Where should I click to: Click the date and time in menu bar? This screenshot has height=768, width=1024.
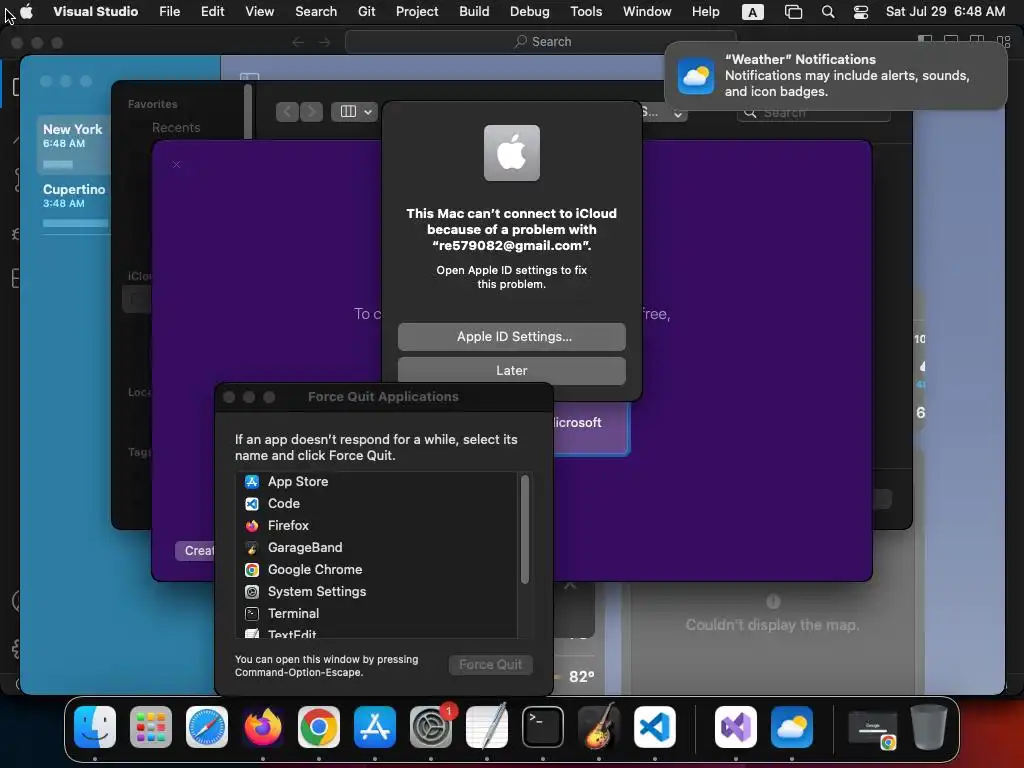pyautogui.click(x=945, y=12)
